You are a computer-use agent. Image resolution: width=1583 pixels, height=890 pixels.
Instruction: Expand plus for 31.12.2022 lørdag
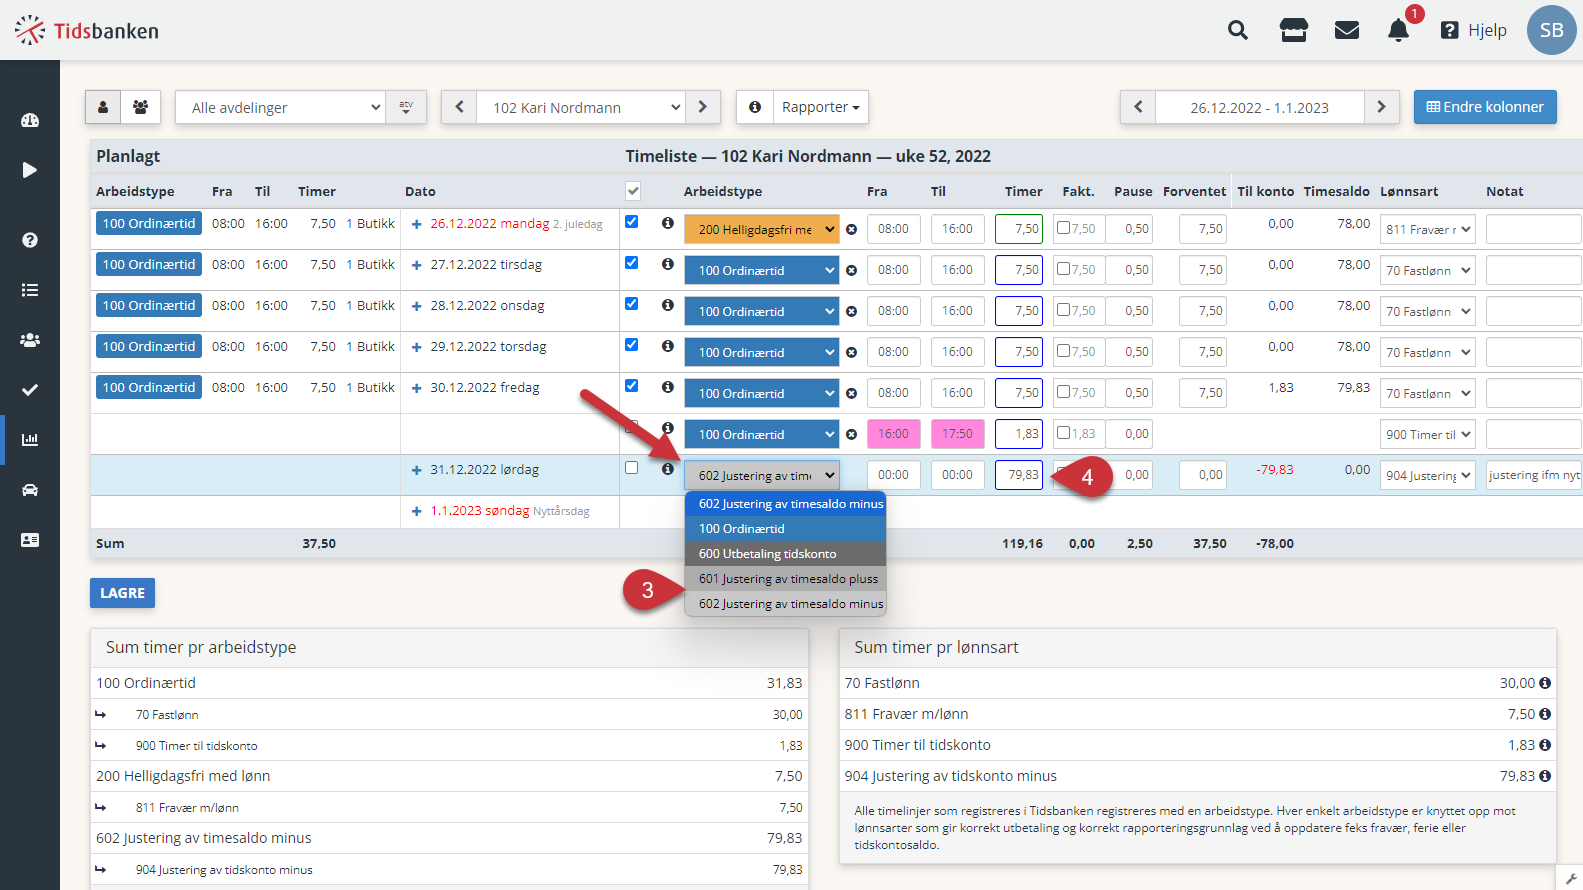[417, 470]
